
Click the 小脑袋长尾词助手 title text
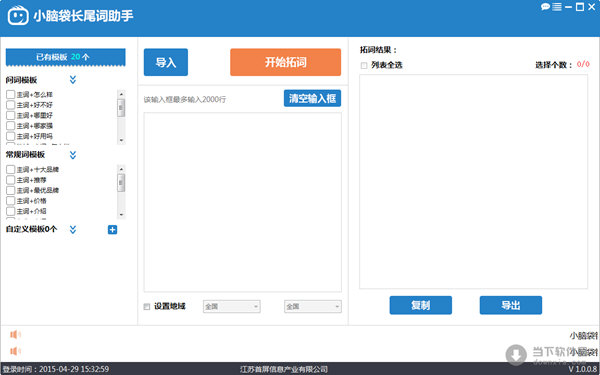pos(83,16)
